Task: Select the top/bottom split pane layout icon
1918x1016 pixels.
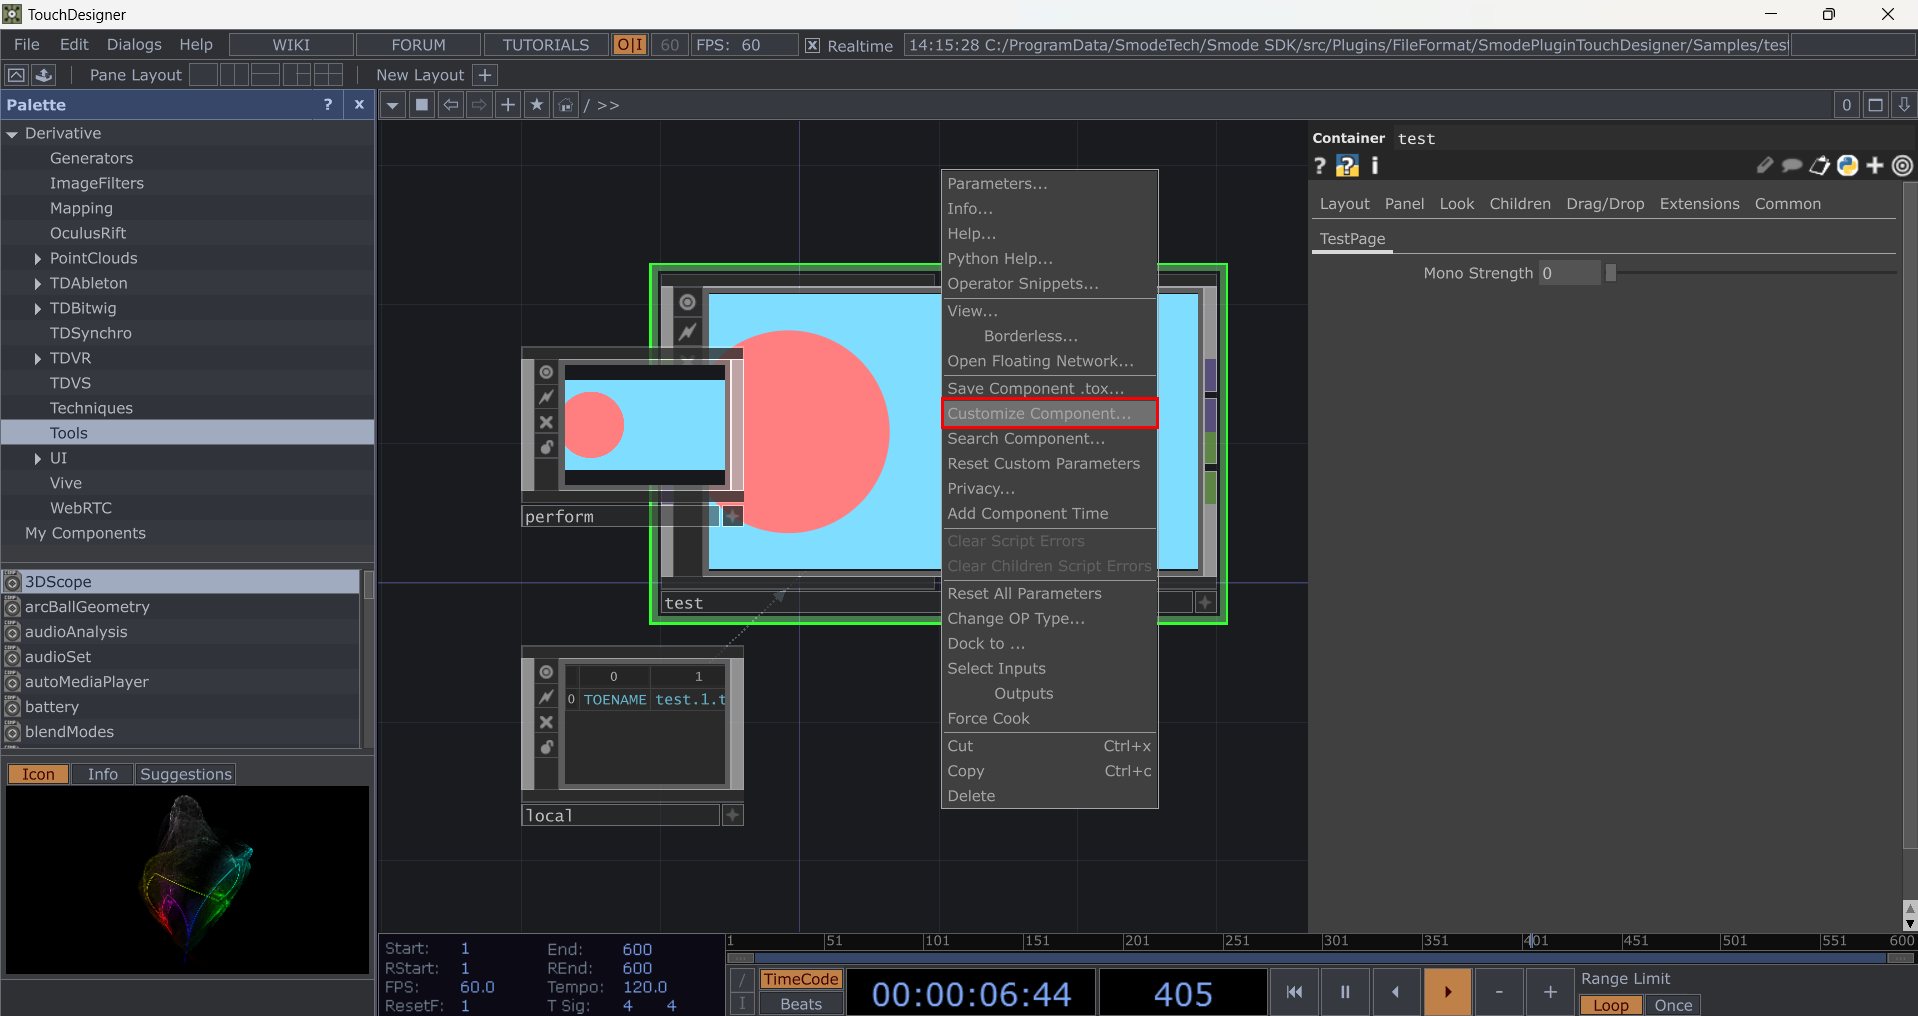Action: point(265,75)
